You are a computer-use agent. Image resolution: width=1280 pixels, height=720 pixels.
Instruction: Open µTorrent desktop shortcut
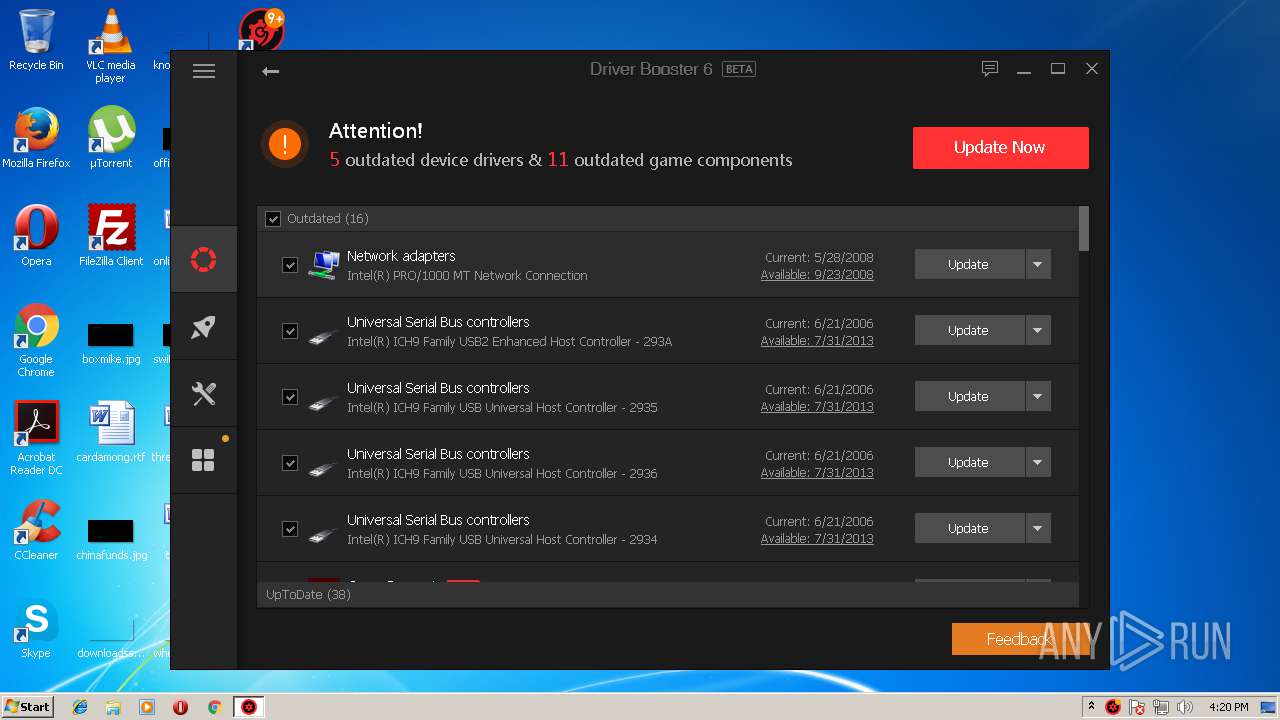click(x=110, y=138)
